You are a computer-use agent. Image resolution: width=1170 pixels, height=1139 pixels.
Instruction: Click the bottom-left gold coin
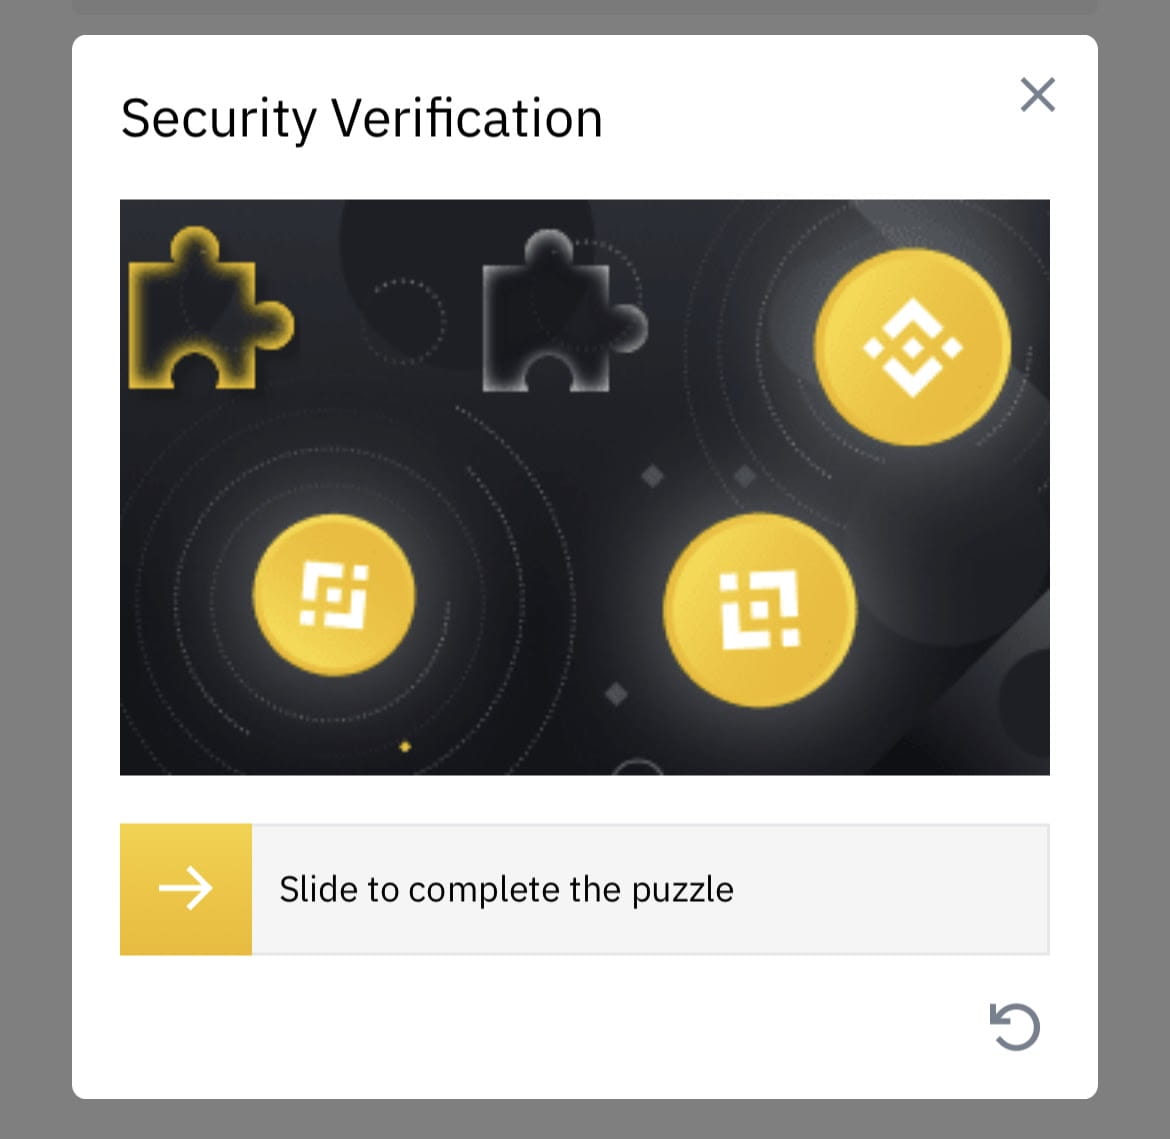pyautogui.click(x=334, y=596)
